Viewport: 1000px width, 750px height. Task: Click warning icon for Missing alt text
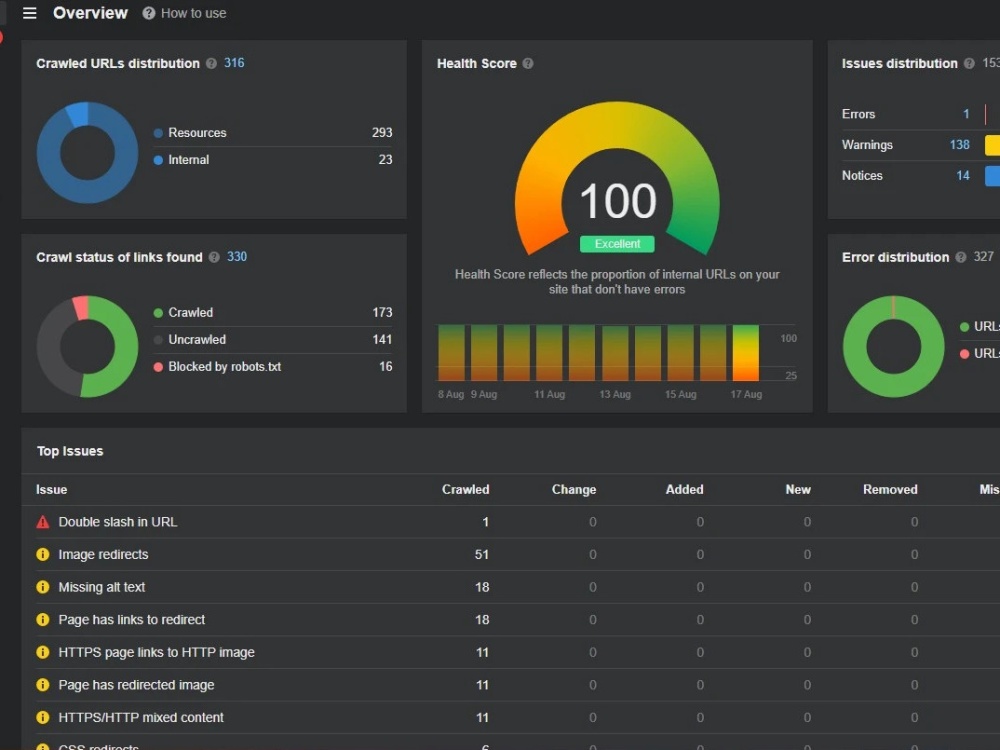pyautogui.click(x=43, y=587)
